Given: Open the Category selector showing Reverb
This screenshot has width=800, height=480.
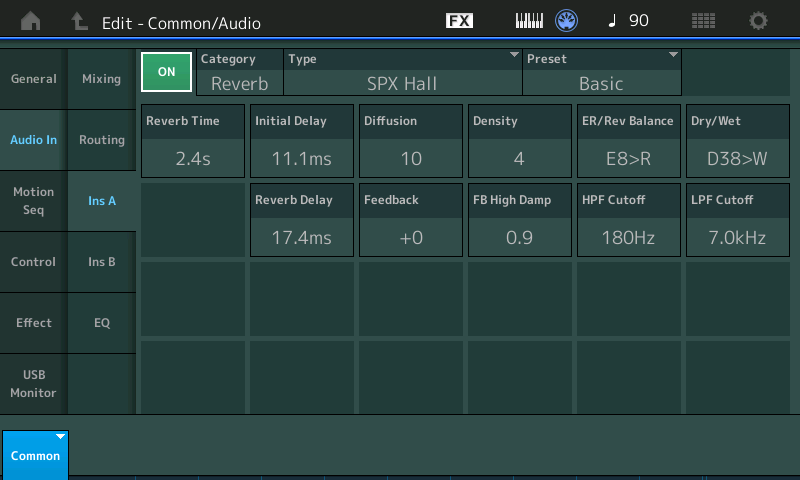Looking at the screenshot, I should (240, 73).
